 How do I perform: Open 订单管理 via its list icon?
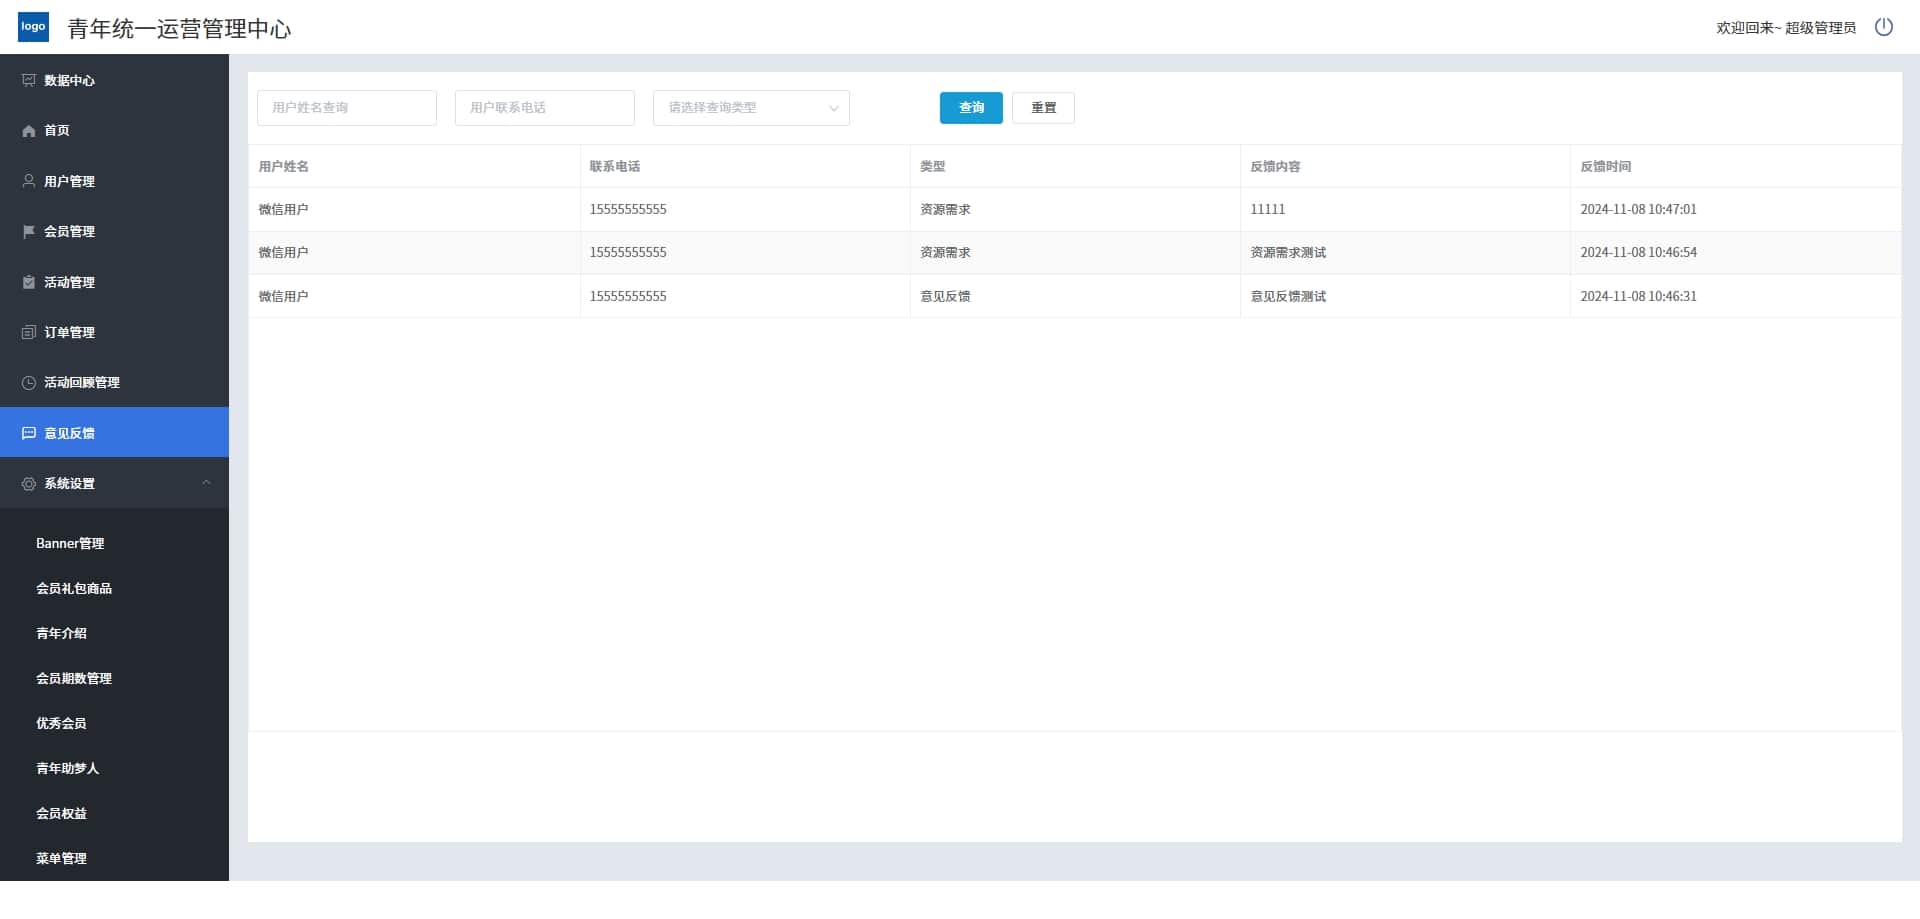(29, 332)
